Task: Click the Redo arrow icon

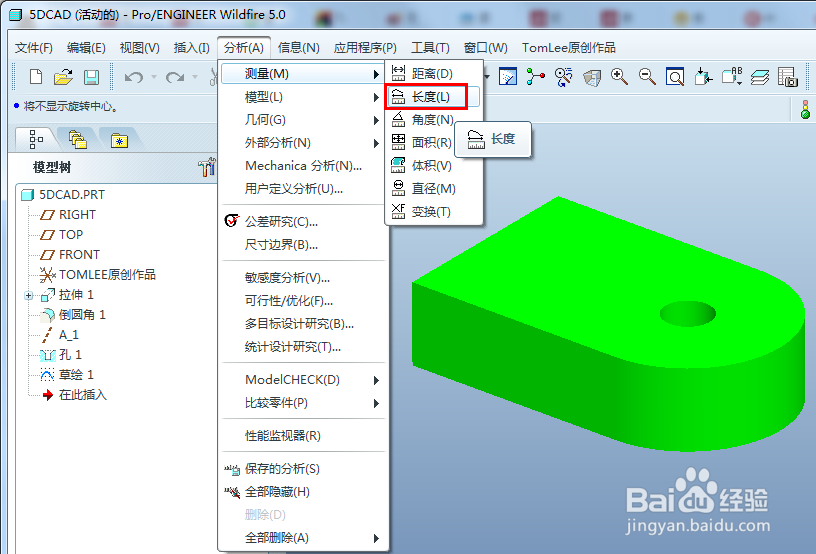Action: 175,77
